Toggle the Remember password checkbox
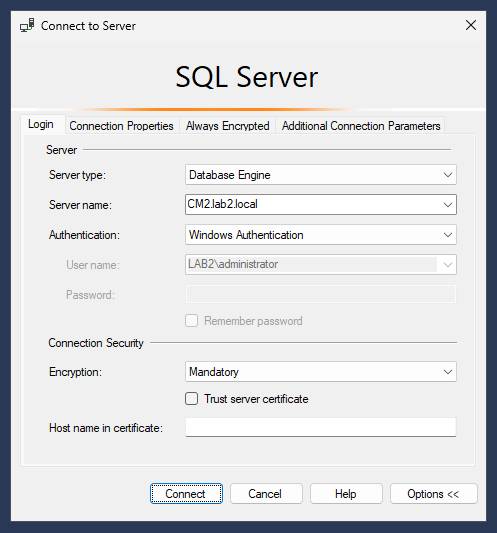This screenshot has height=533, width=497. tap(191, 321)
